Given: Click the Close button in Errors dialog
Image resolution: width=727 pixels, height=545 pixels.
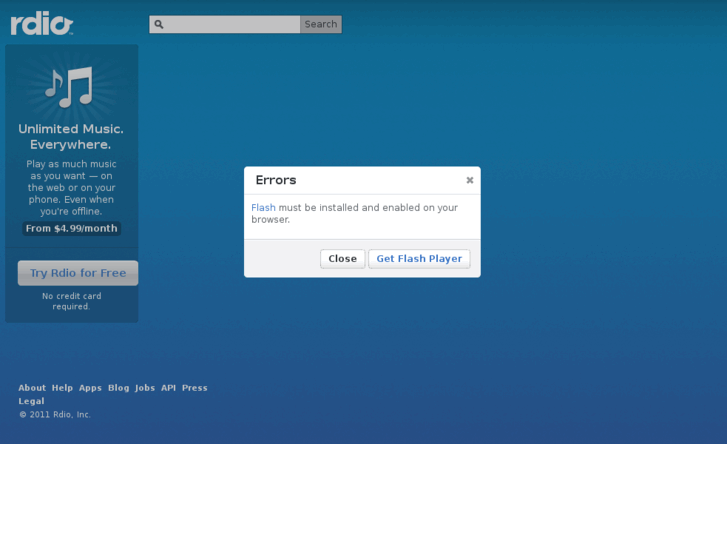Looking at the screenshot, I should 343,259.
